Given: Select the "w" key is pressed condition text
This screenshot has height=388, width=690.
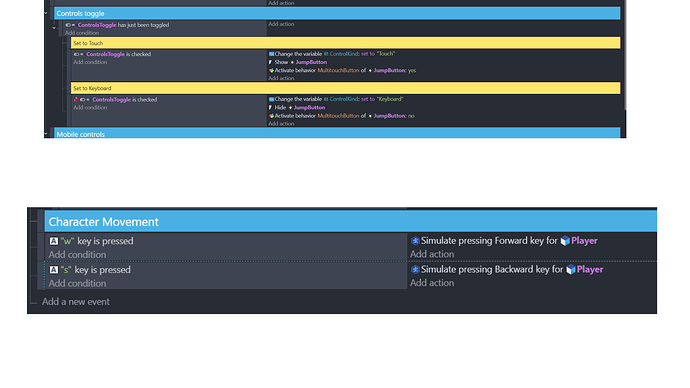Looking at the screenshot, I should (x=97, y=241).
